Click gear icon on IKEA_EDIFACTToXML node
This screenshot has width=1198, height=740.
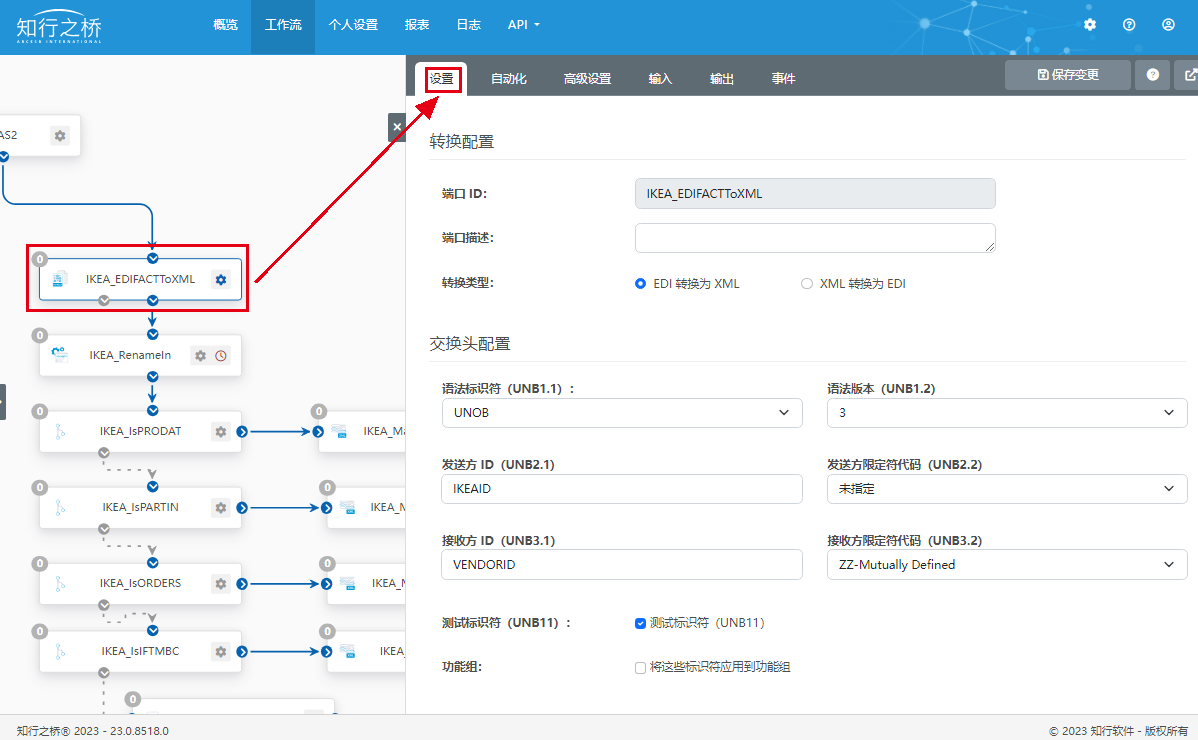pyautogui.click(x=221, y=279)
